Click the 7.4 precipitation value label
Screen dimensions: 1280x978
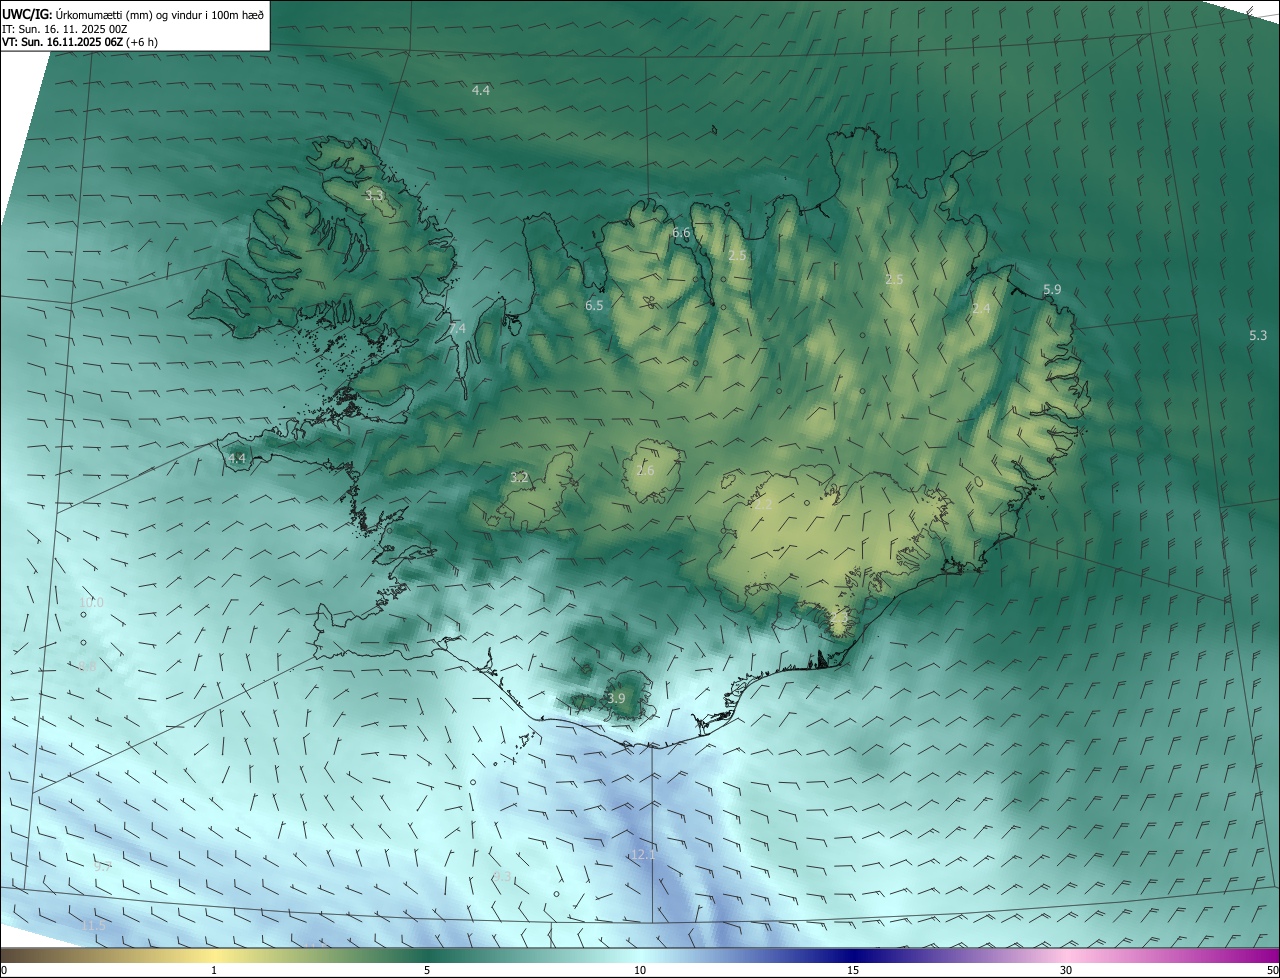pos(457,328)
